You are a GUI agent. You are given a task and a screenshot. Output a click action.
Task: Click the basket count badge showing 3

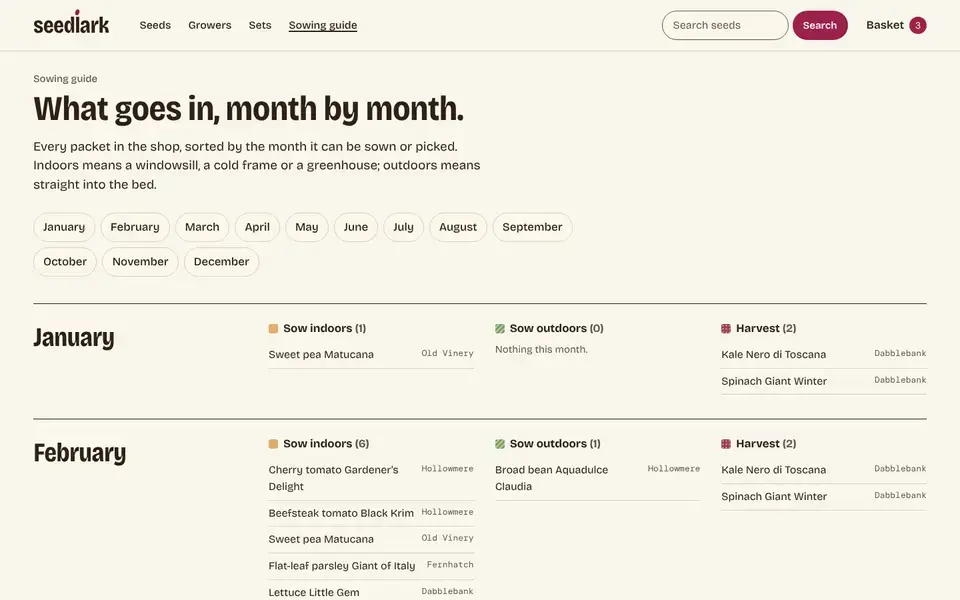click(x=917, y=25)
